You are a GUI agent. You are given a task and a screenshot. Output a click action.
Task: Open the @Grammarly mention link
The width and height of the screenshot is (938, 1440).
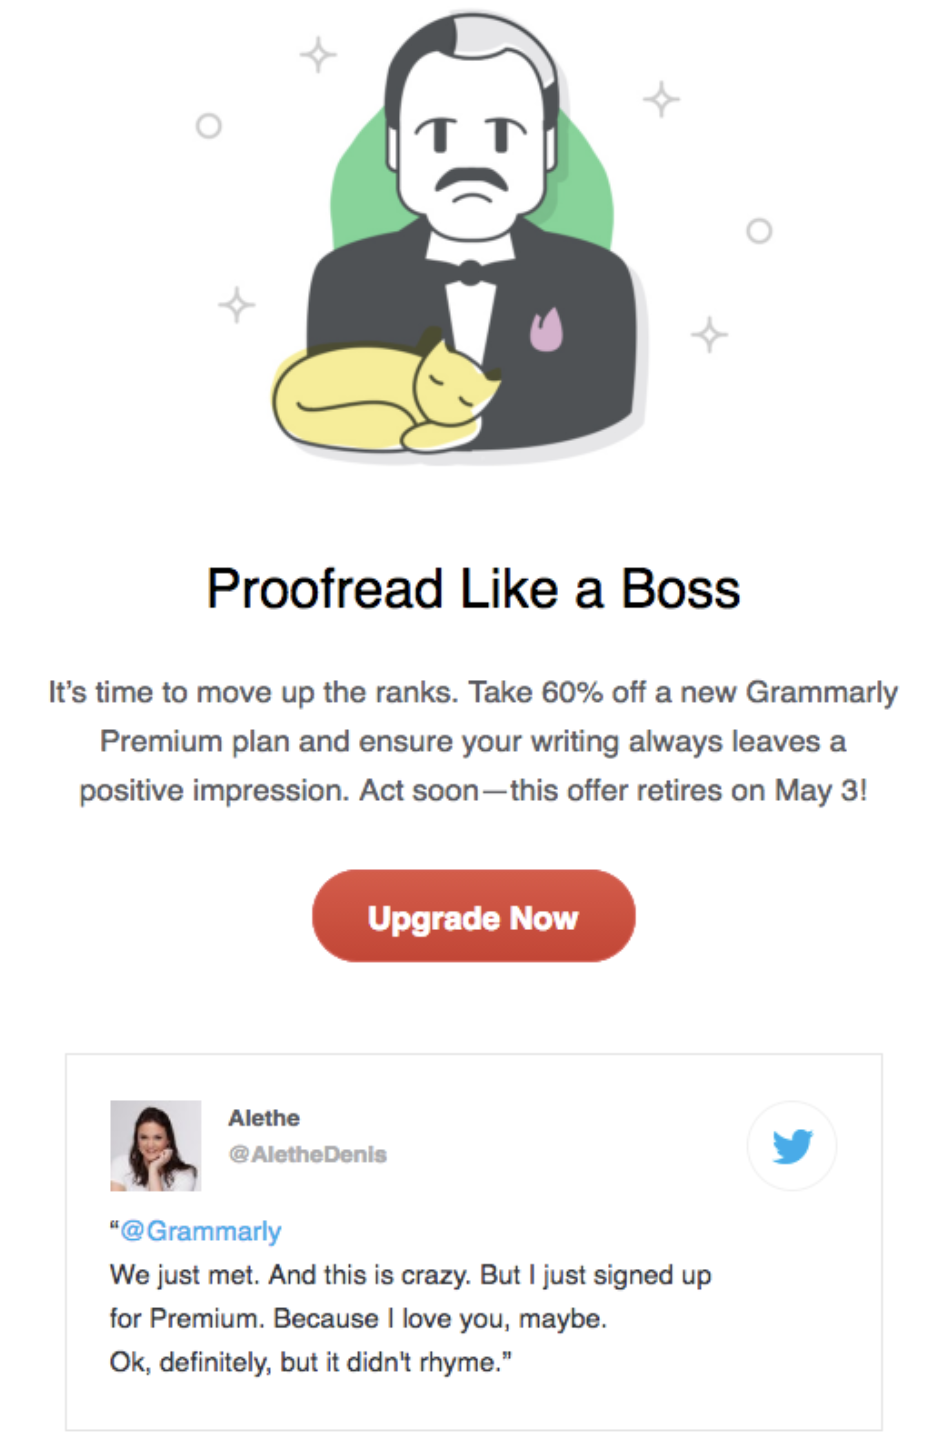click(x=200, y=1231)
